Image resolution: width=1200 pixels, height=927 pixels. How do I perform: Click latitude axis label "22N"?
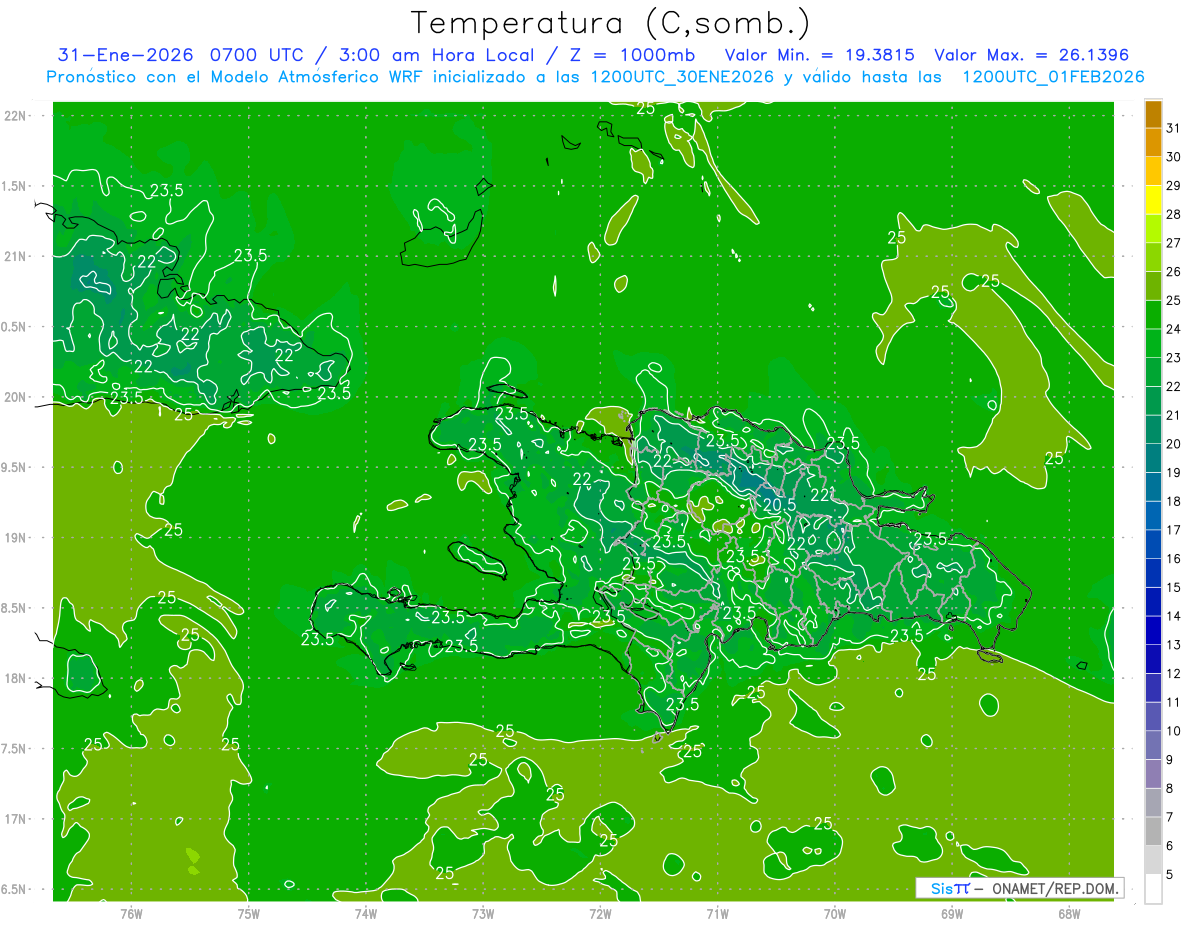(15, 116)
